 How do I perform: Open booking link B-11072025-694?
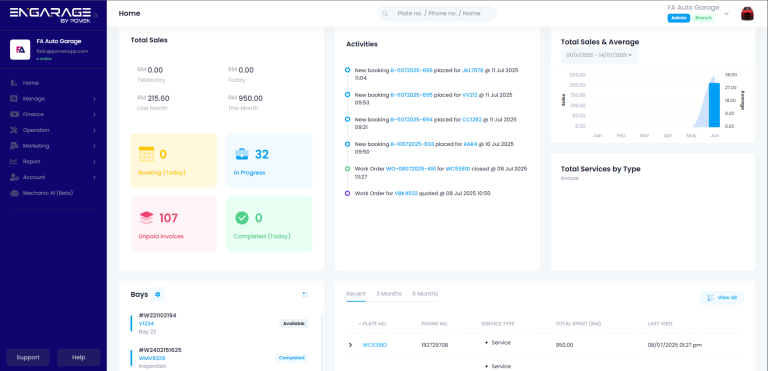(x=411, y=119)
